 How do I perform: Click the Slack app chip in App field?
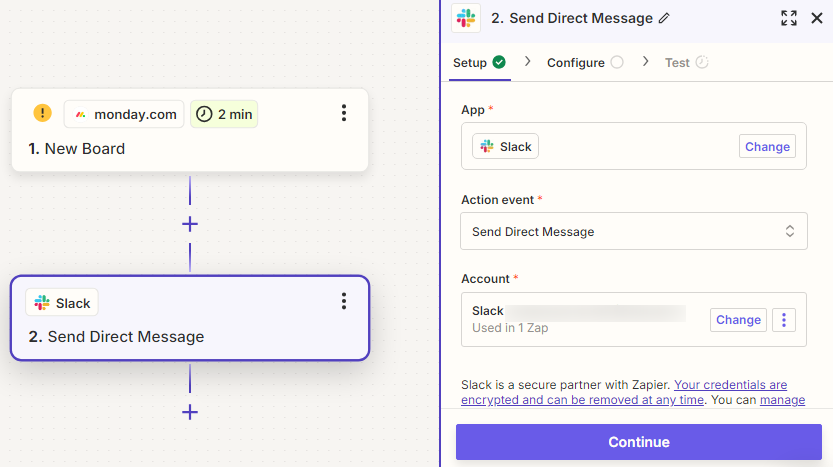click(x=505, y=146)
